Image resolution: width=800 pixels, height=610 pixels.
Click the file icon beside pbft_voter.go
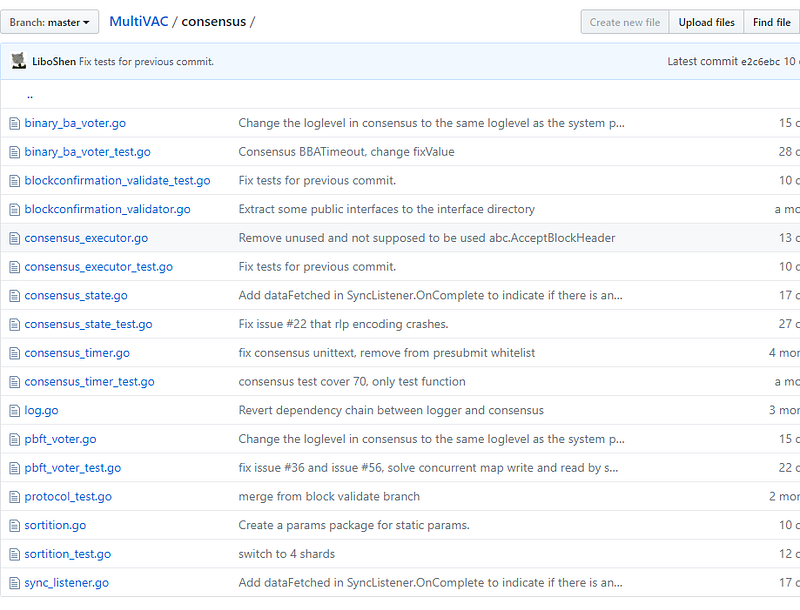(x=15, y=440)
